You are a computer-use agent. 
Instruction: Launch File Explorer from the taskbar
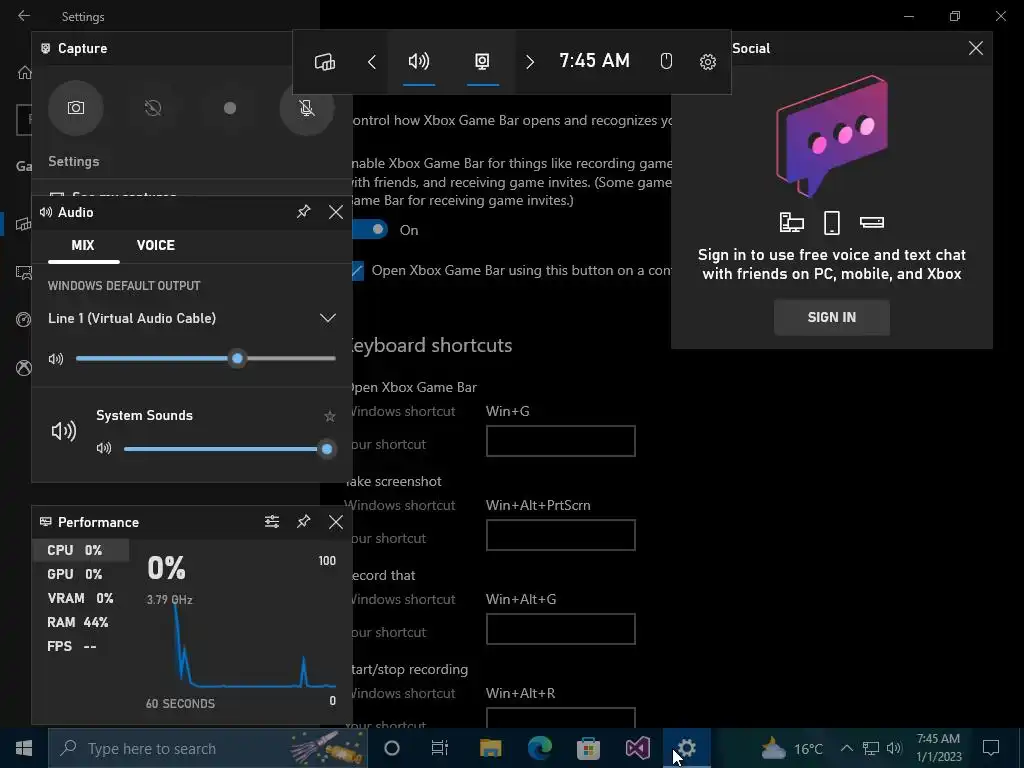click(x=490, y=748)
